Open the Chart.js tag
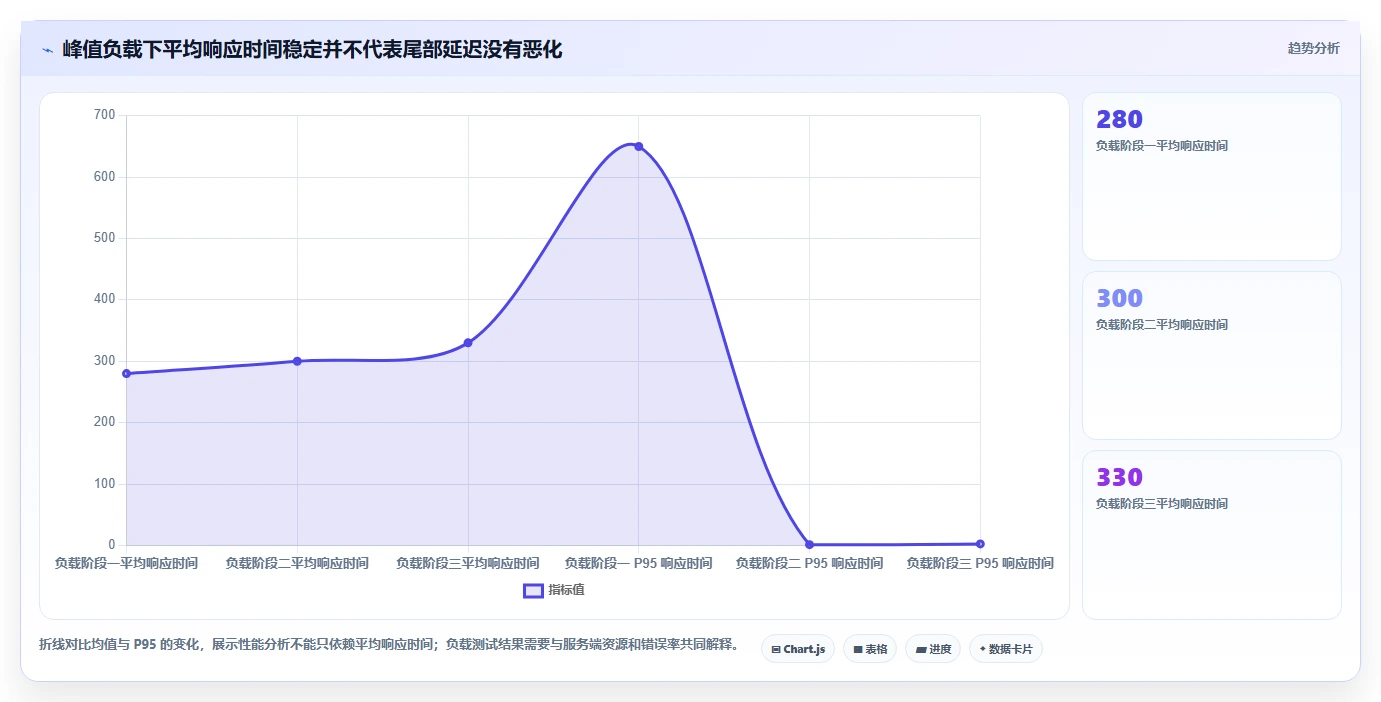 tap(798, 649)
